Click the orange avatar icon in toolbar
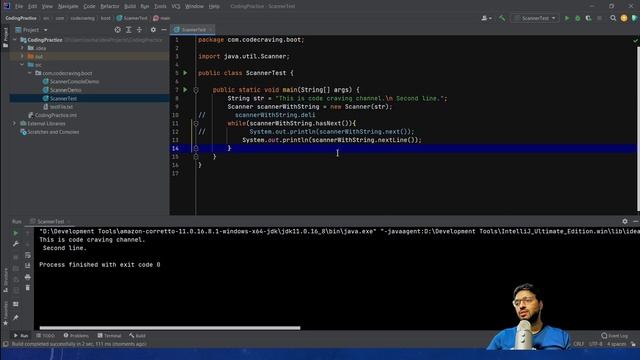Image resolution: width=640 pixels, height=360 pixels. pyautogui.click(x=624, y=18)
